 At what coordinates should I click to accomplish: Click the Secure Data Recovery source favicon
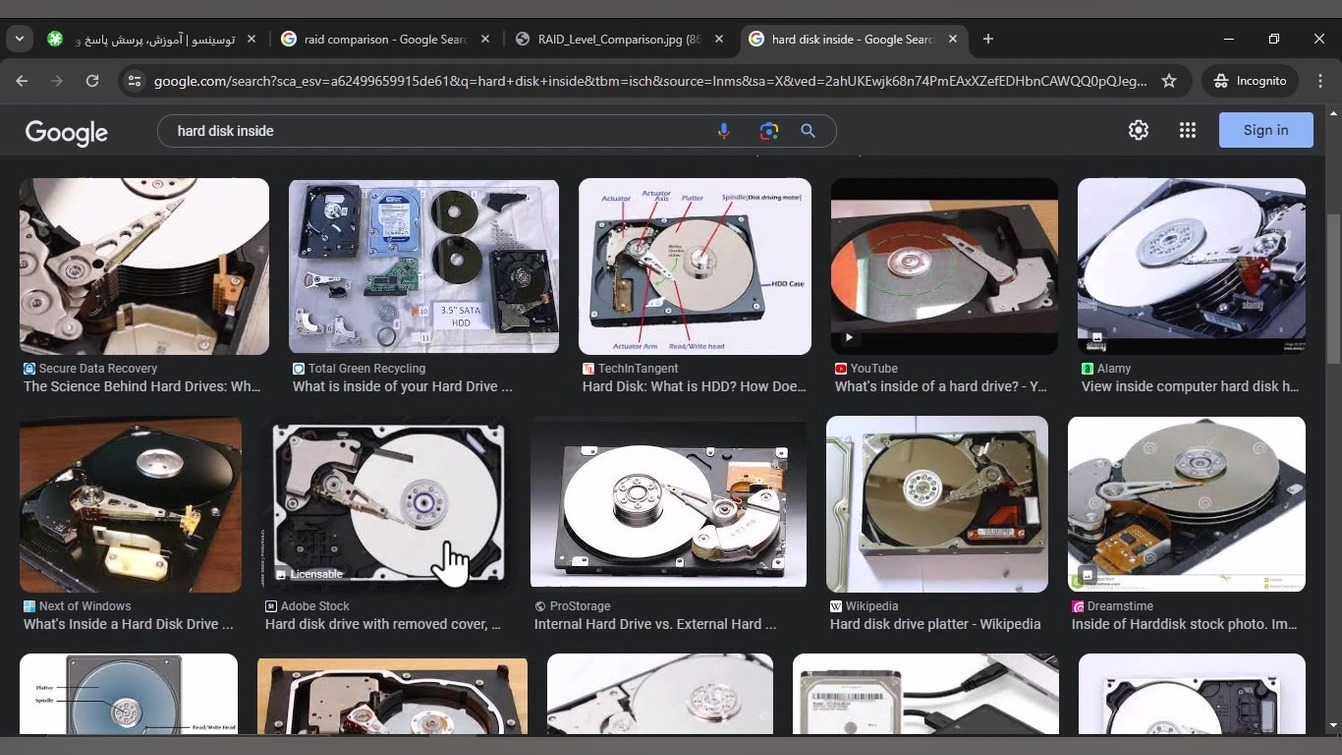tap(29, 369)
